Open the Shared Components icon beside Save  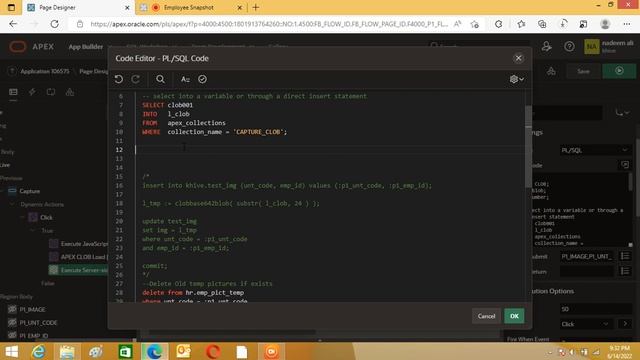[551, 71]
